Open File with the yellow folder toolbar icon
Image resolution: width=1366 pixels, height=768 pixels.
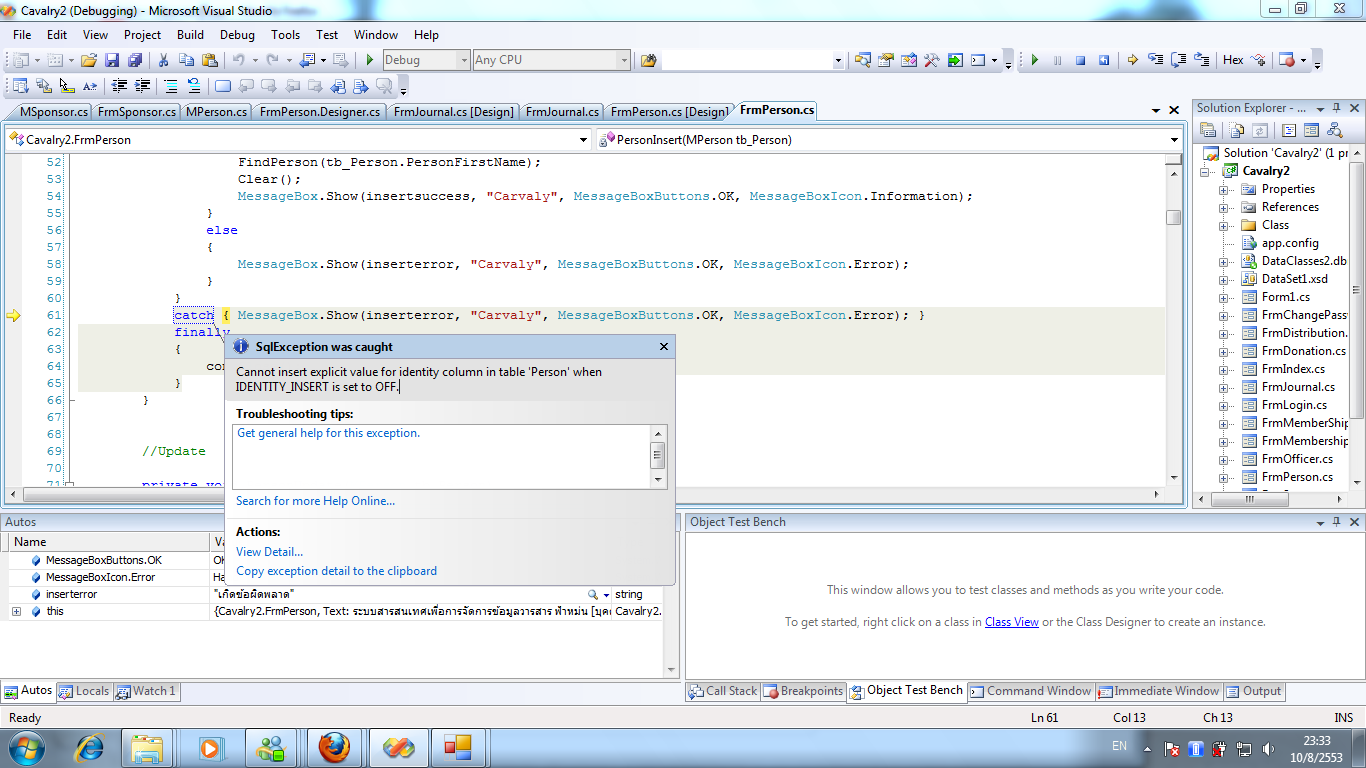89,60
